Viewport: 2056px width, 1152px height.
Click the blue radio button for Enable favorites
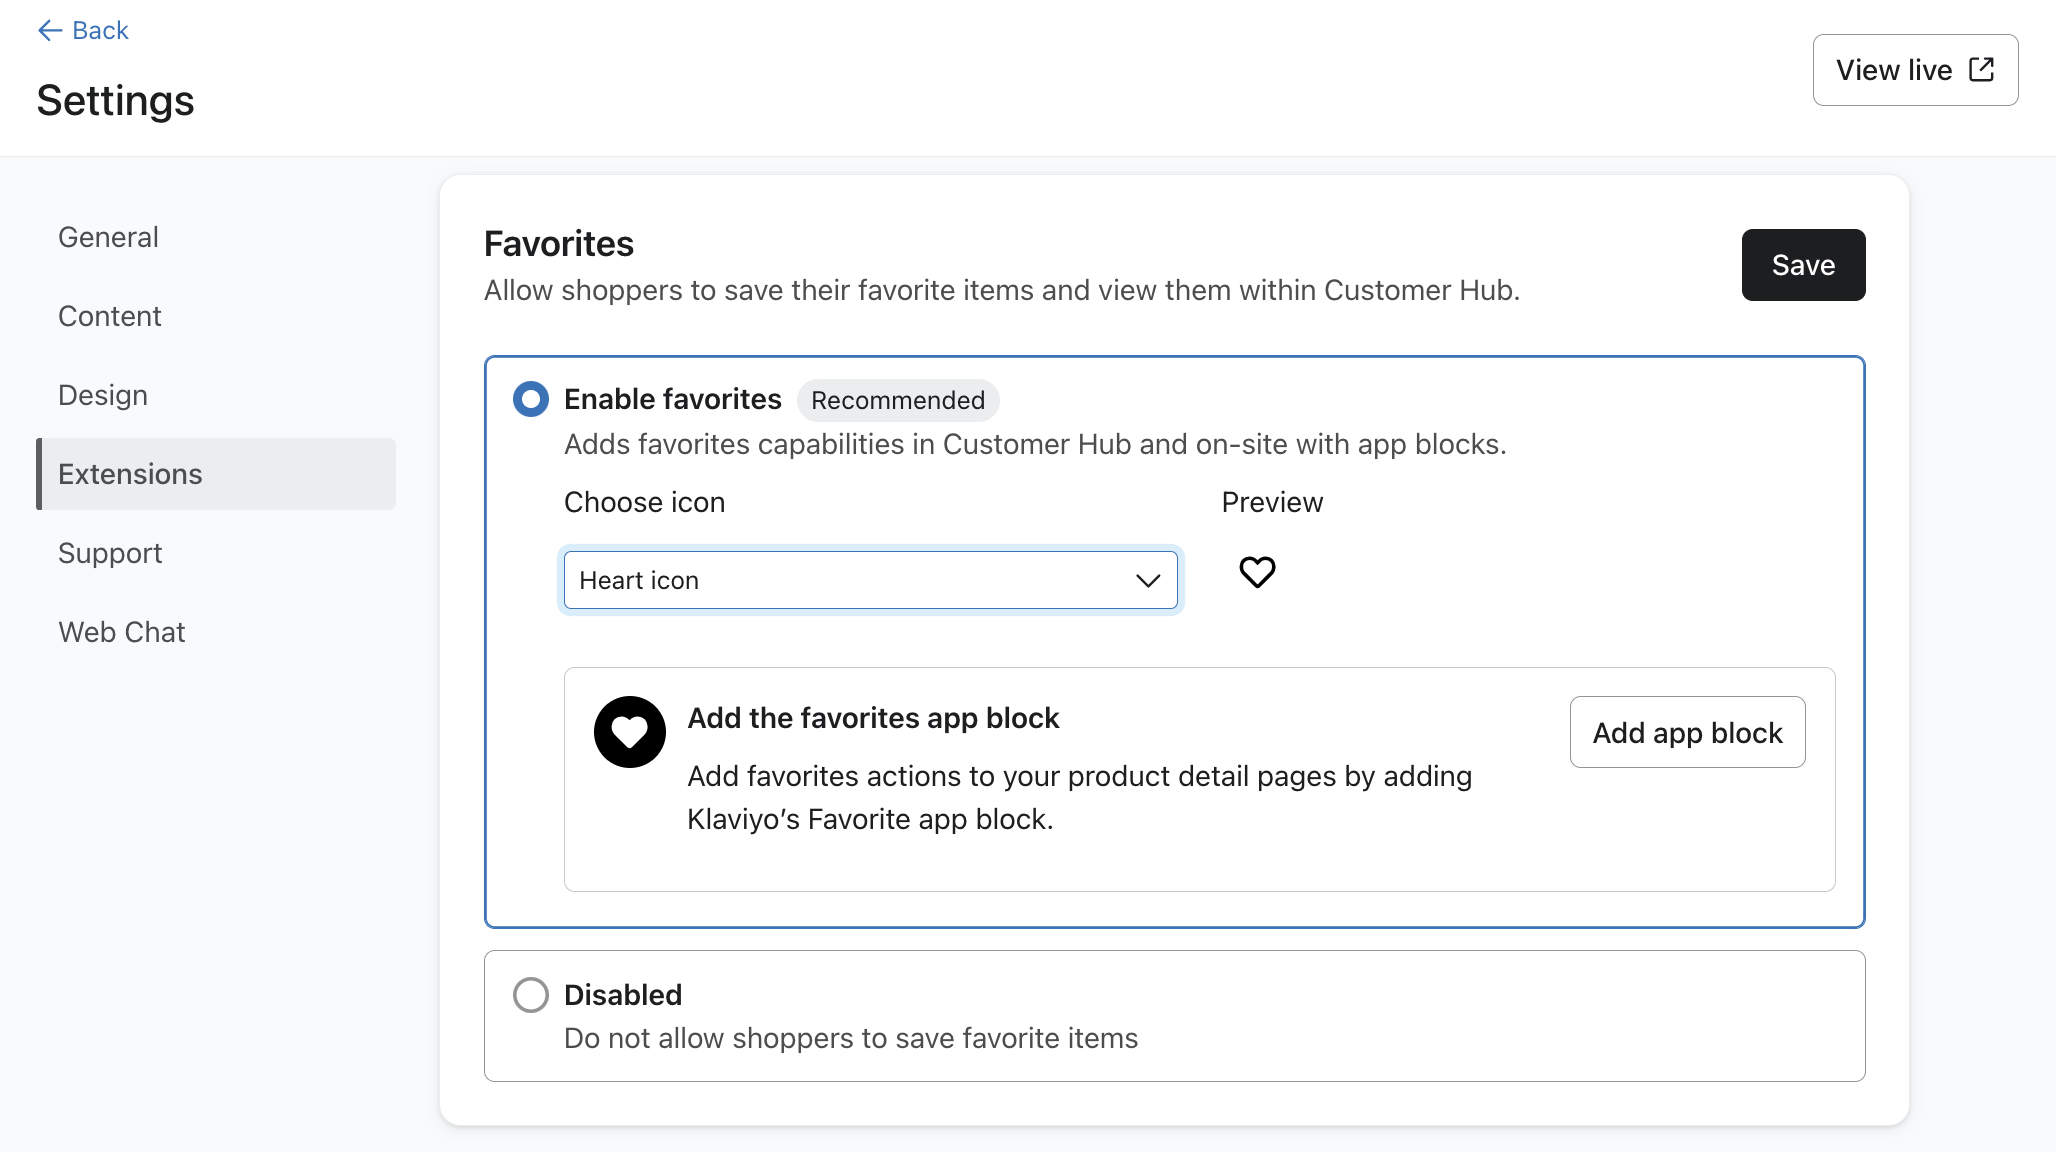pos(530,400)
